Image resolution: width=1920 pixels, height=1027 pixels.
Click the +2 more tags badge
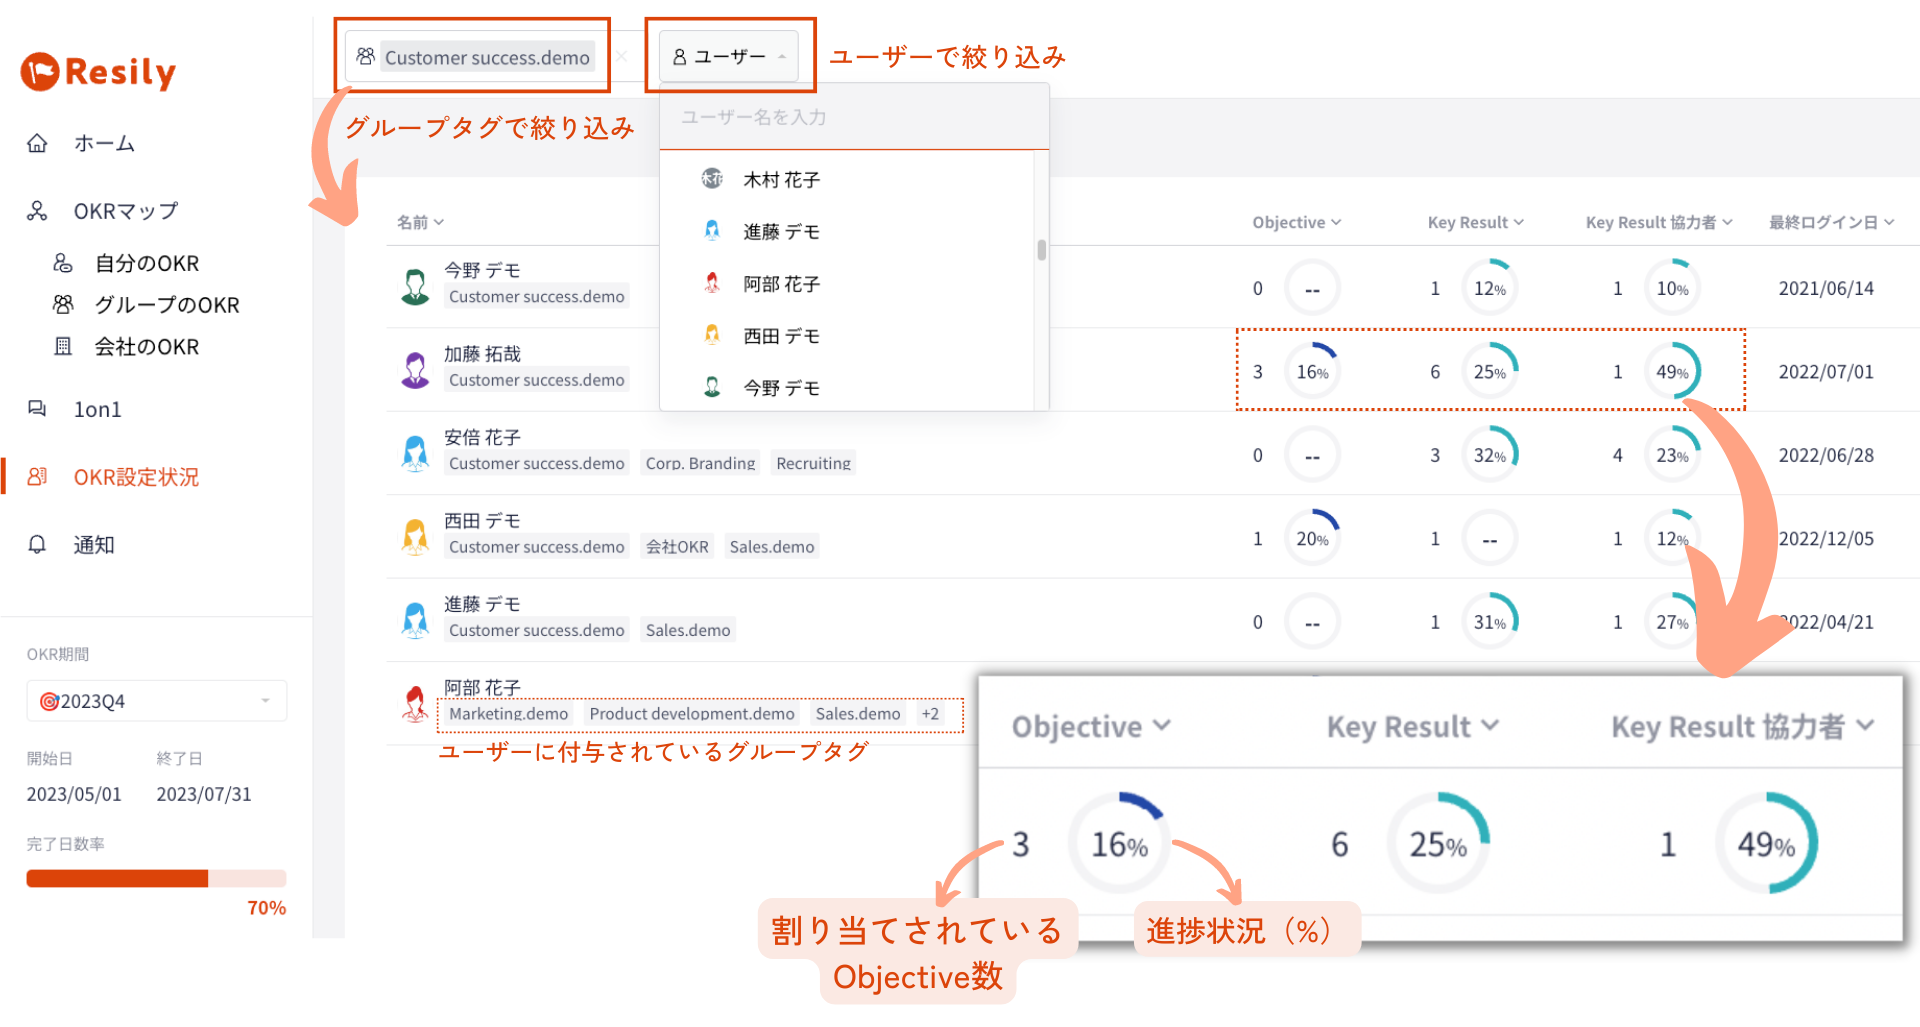930,714
